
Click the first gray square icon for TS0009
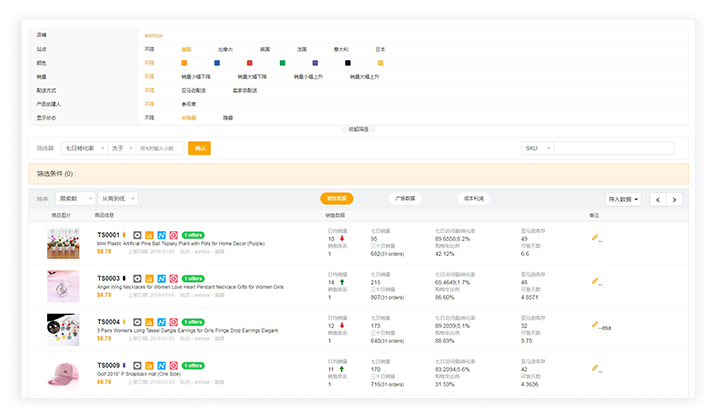(x=137, y=364)
